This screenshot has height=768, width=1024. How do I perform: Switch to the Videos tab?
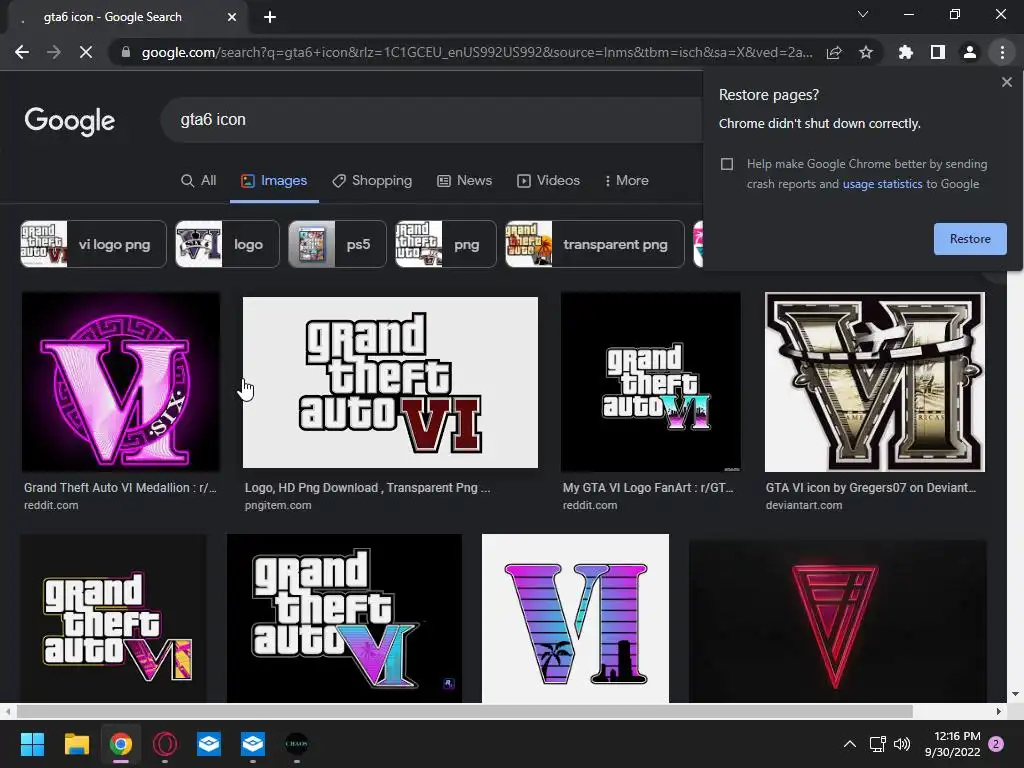click(x=549, y=181)
